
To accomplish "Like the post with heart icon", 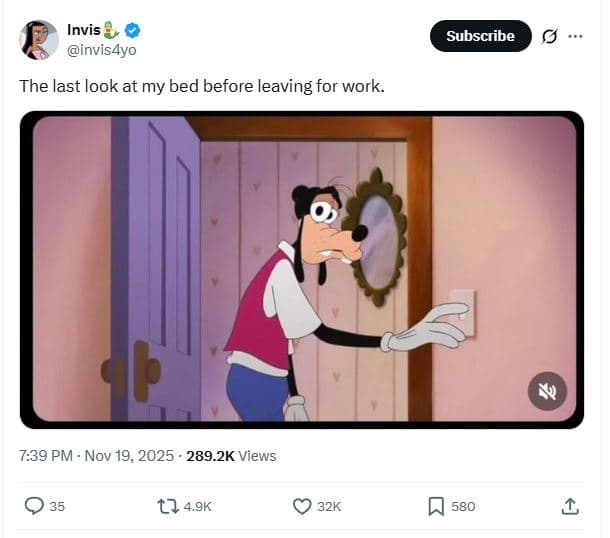I will (302, 506).
